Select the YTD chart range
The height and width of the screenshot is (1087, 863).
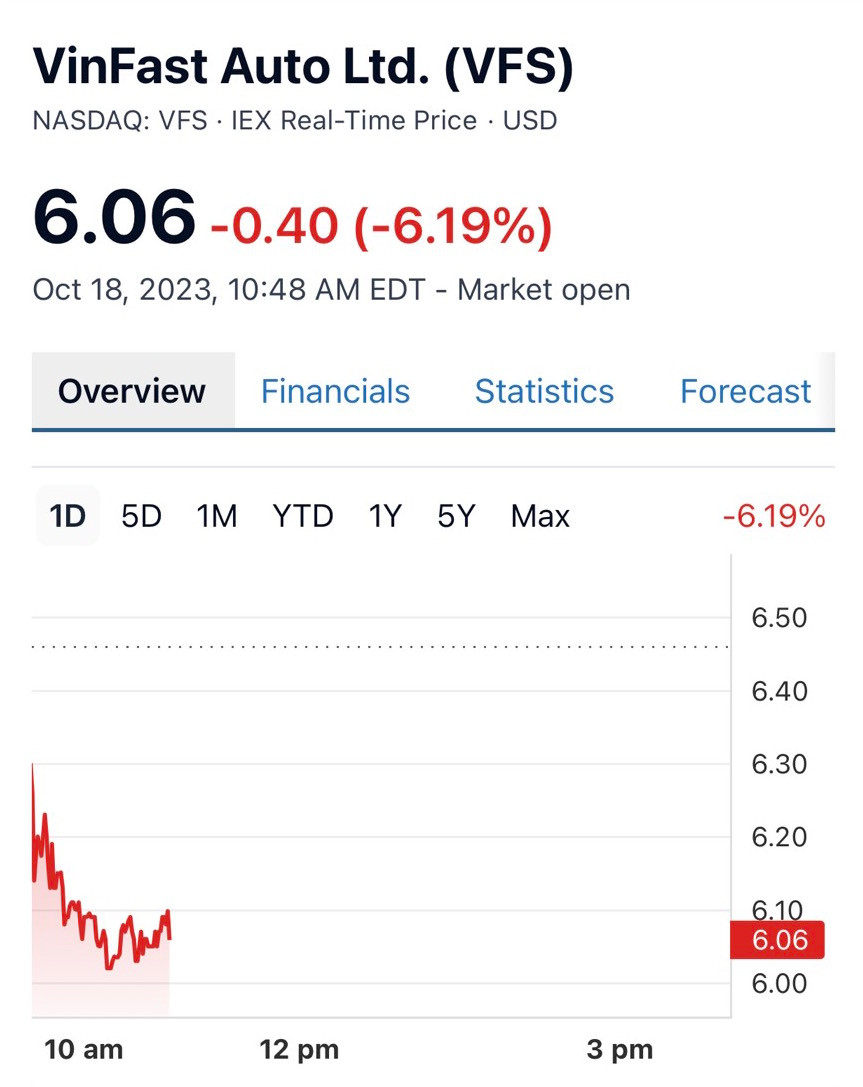point(302,516)
